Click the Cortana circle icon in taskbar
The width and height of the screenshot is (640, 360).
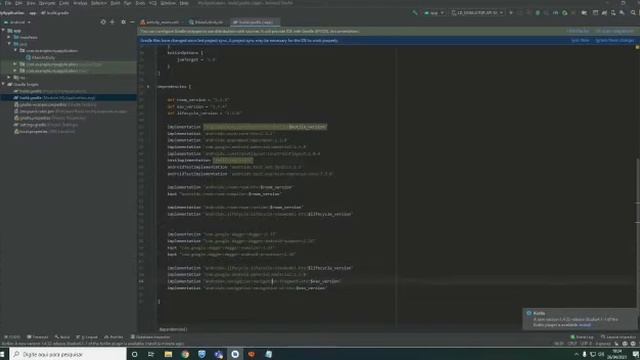coord(134,354)
